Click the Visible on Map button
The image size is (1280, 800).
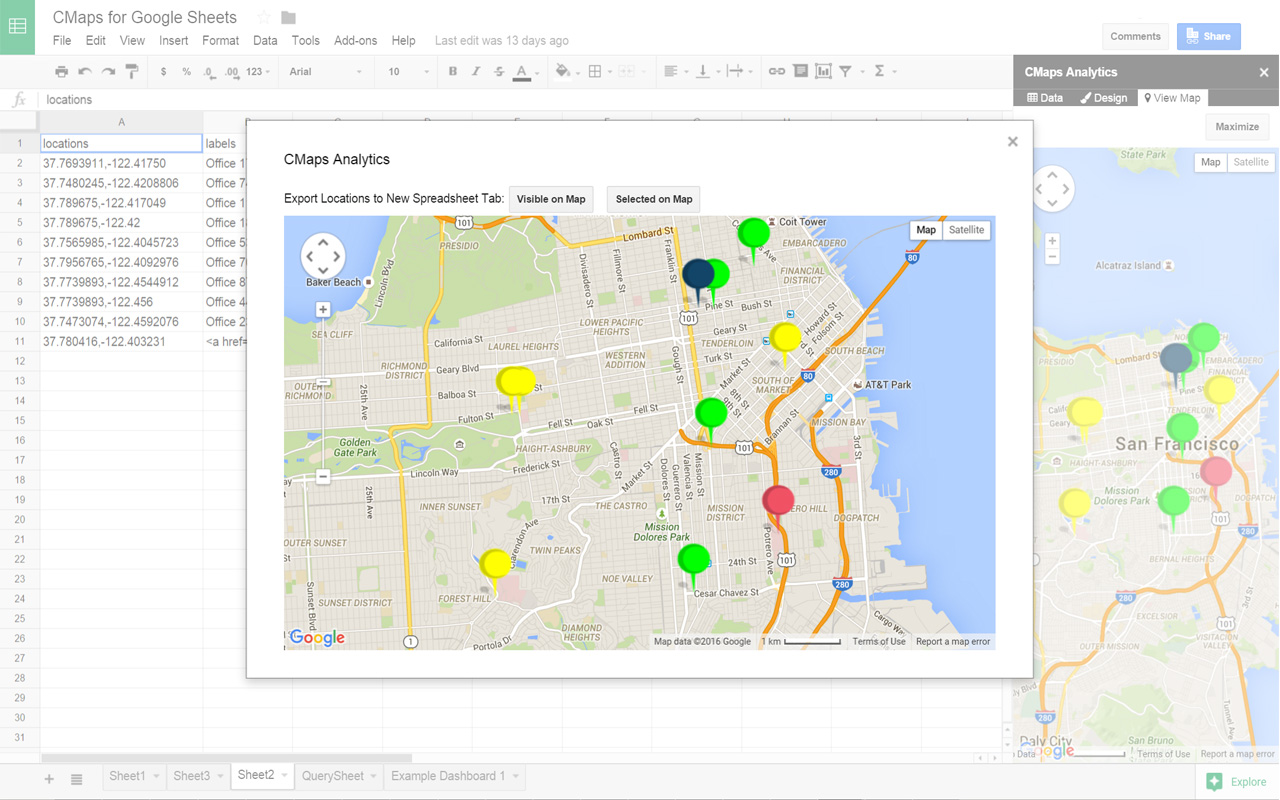pyautogui.click(x=551, y=198)
